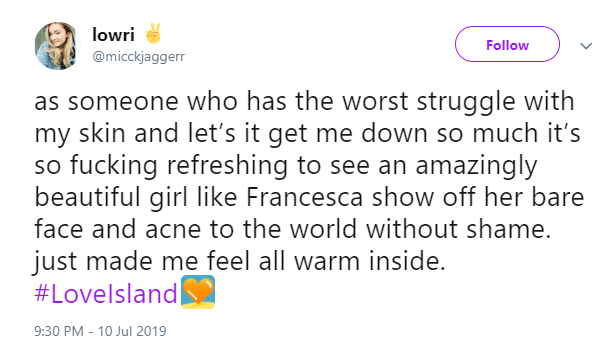Expand the tweet options chevron

[586, 46]
